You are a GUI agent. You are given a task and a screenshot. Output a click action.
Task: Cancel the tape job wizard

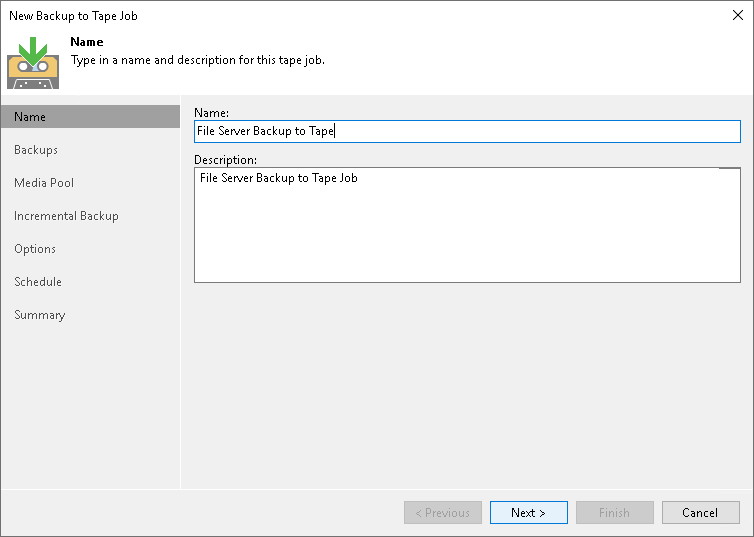tap(700, 513)
